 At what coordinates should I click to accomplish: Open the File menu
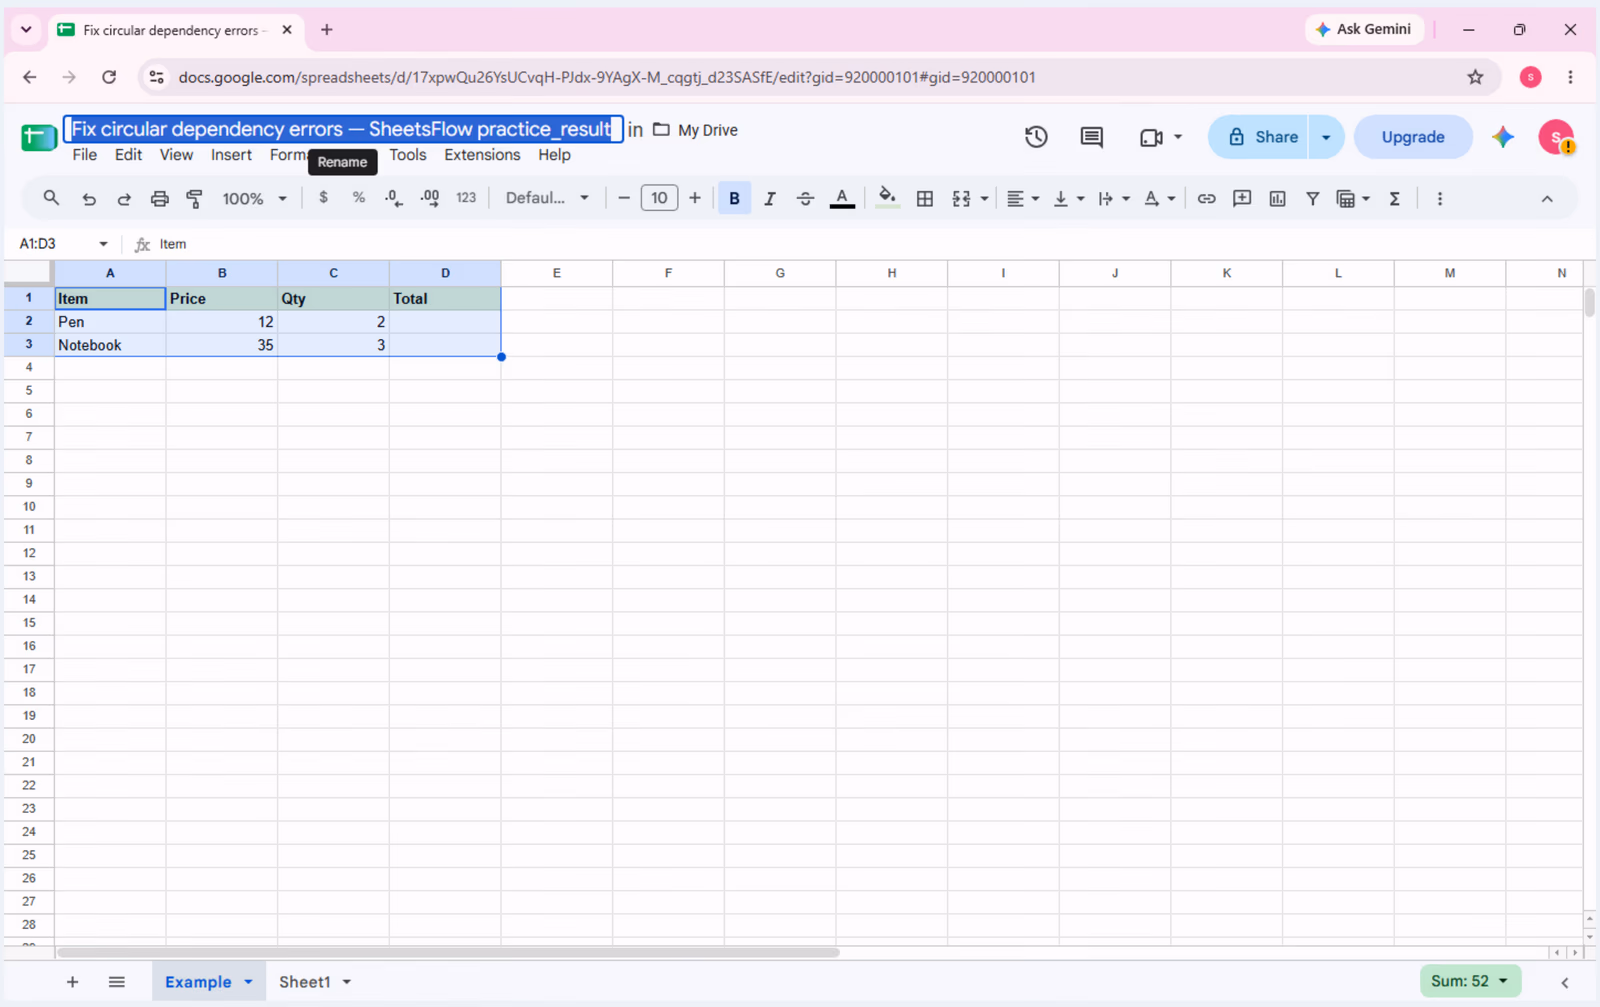tap(85, 155)
